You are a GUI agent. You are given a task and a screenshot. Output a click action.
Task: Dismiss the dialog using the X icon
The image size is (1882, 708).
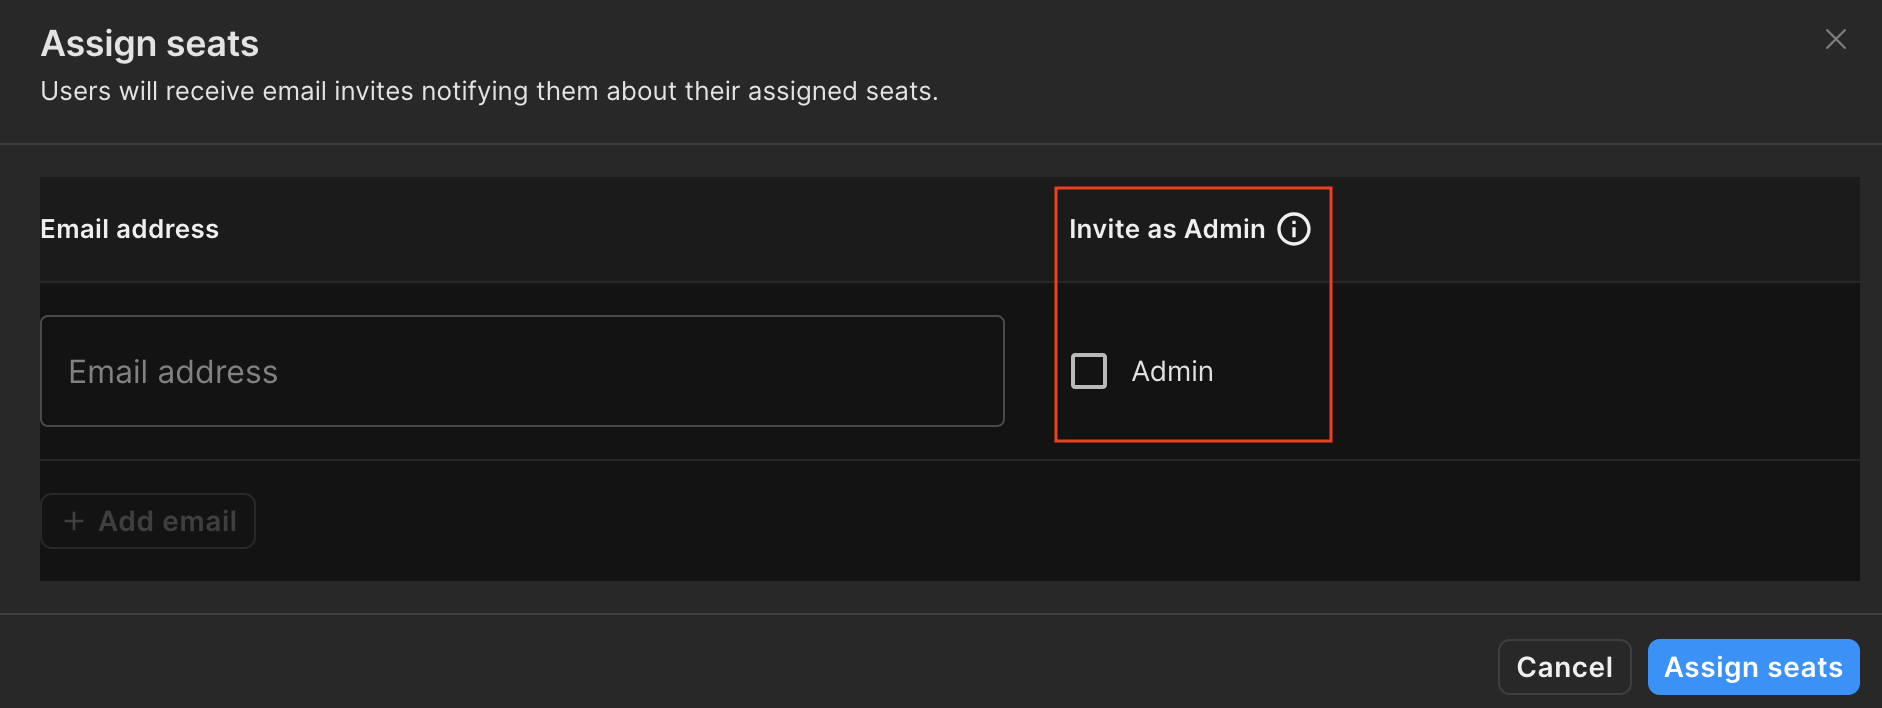(1835, 40)
